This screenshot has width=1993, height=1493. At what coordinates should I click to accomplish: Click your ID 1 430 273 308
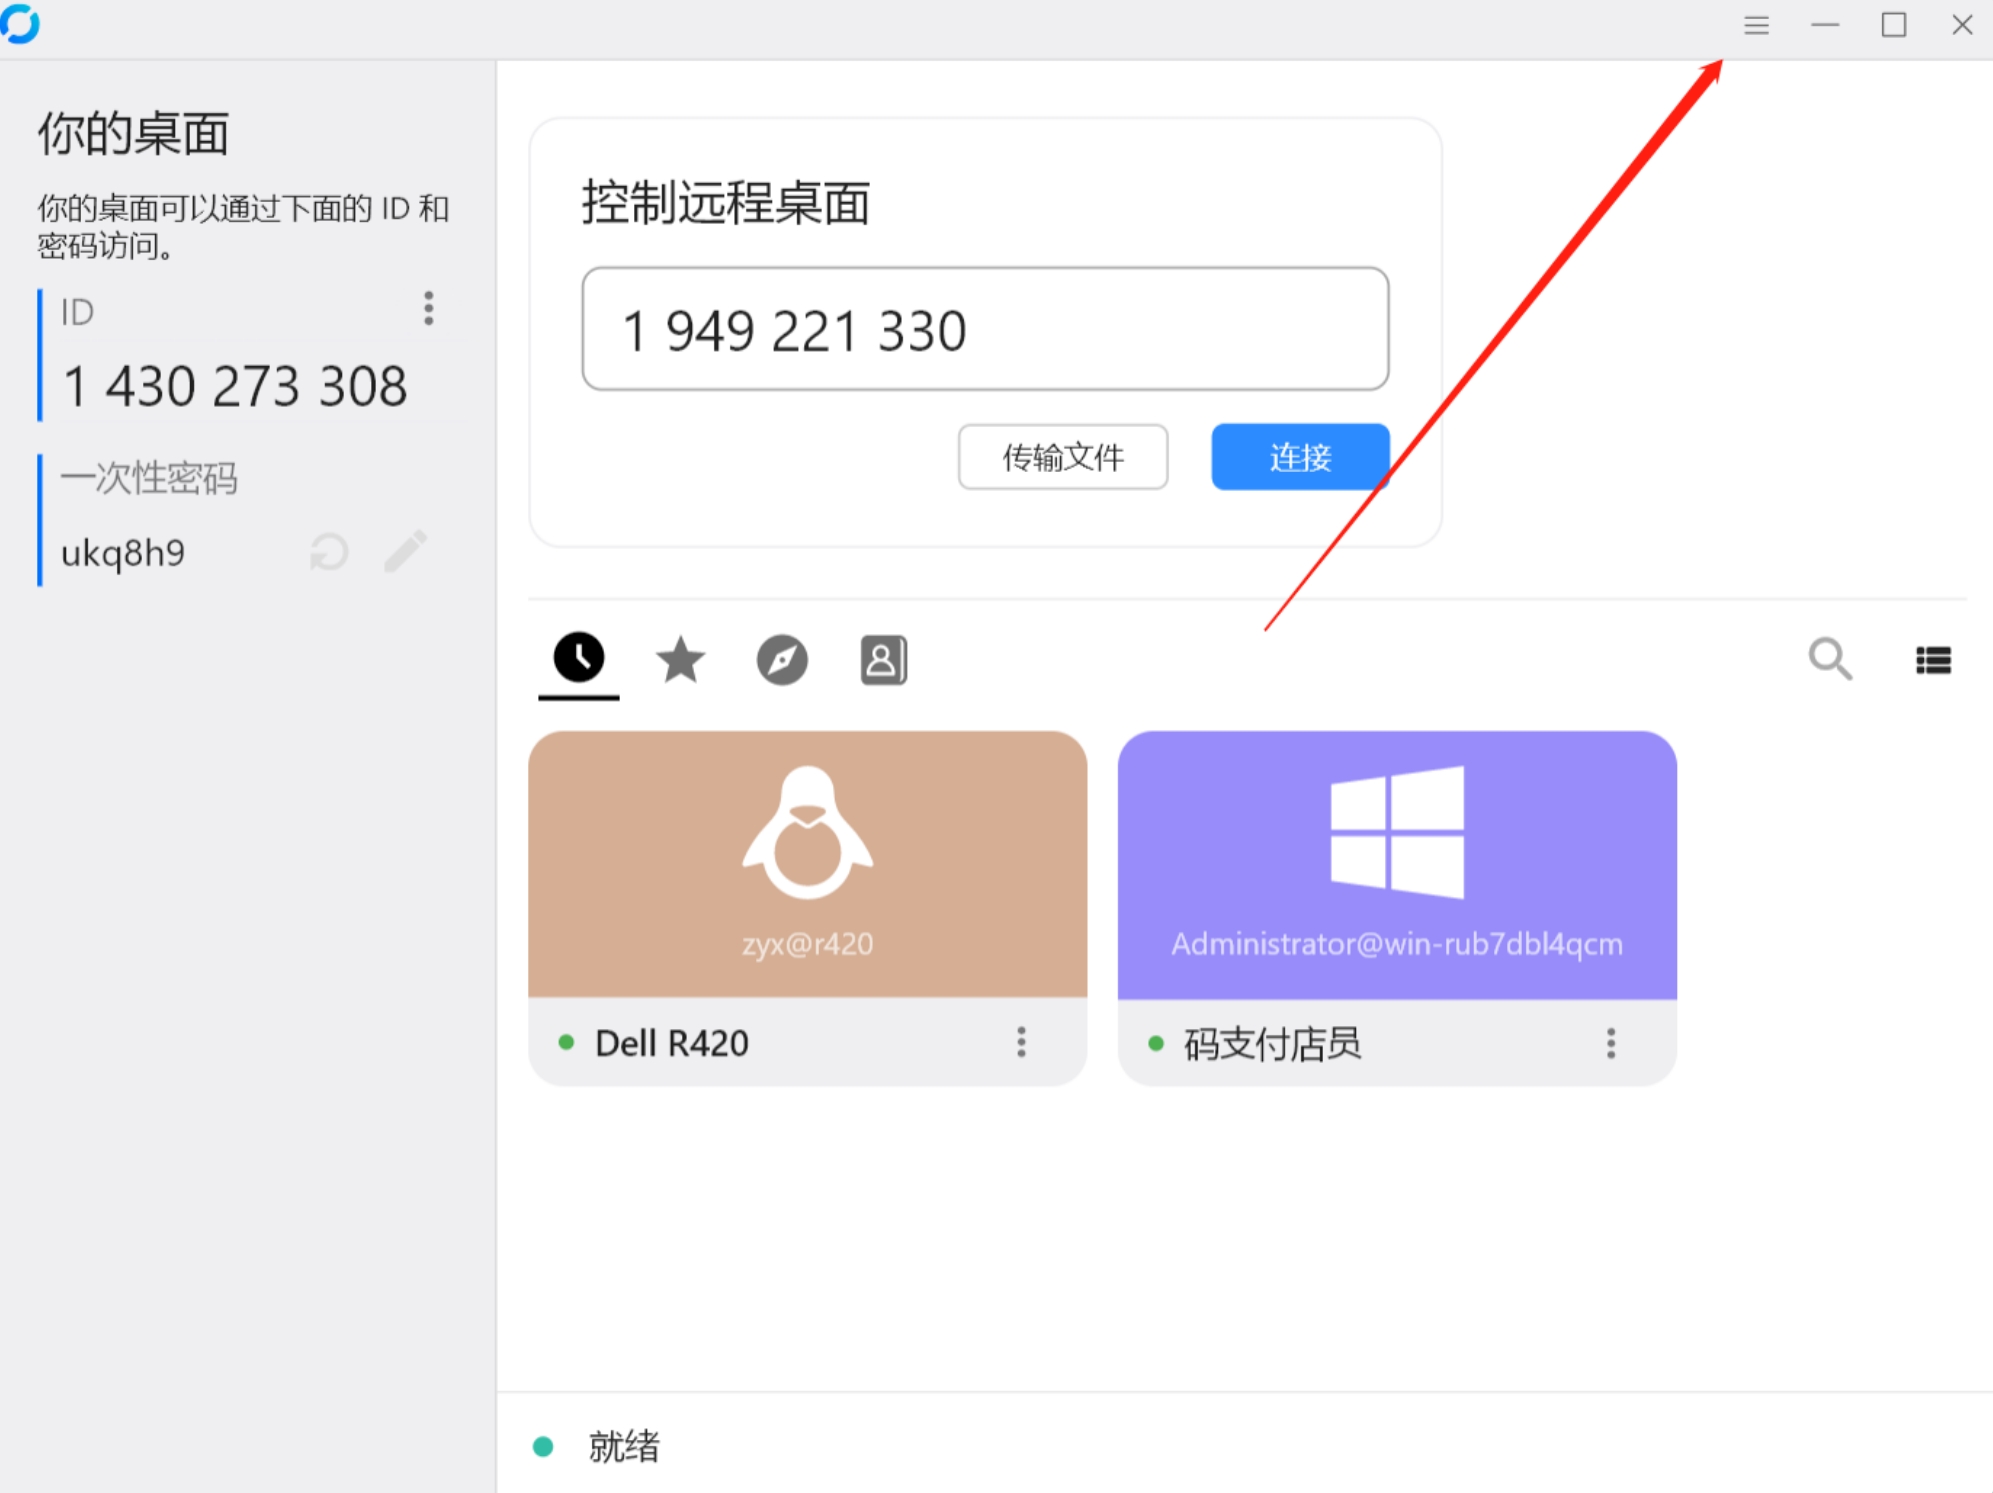click(235, 386)
